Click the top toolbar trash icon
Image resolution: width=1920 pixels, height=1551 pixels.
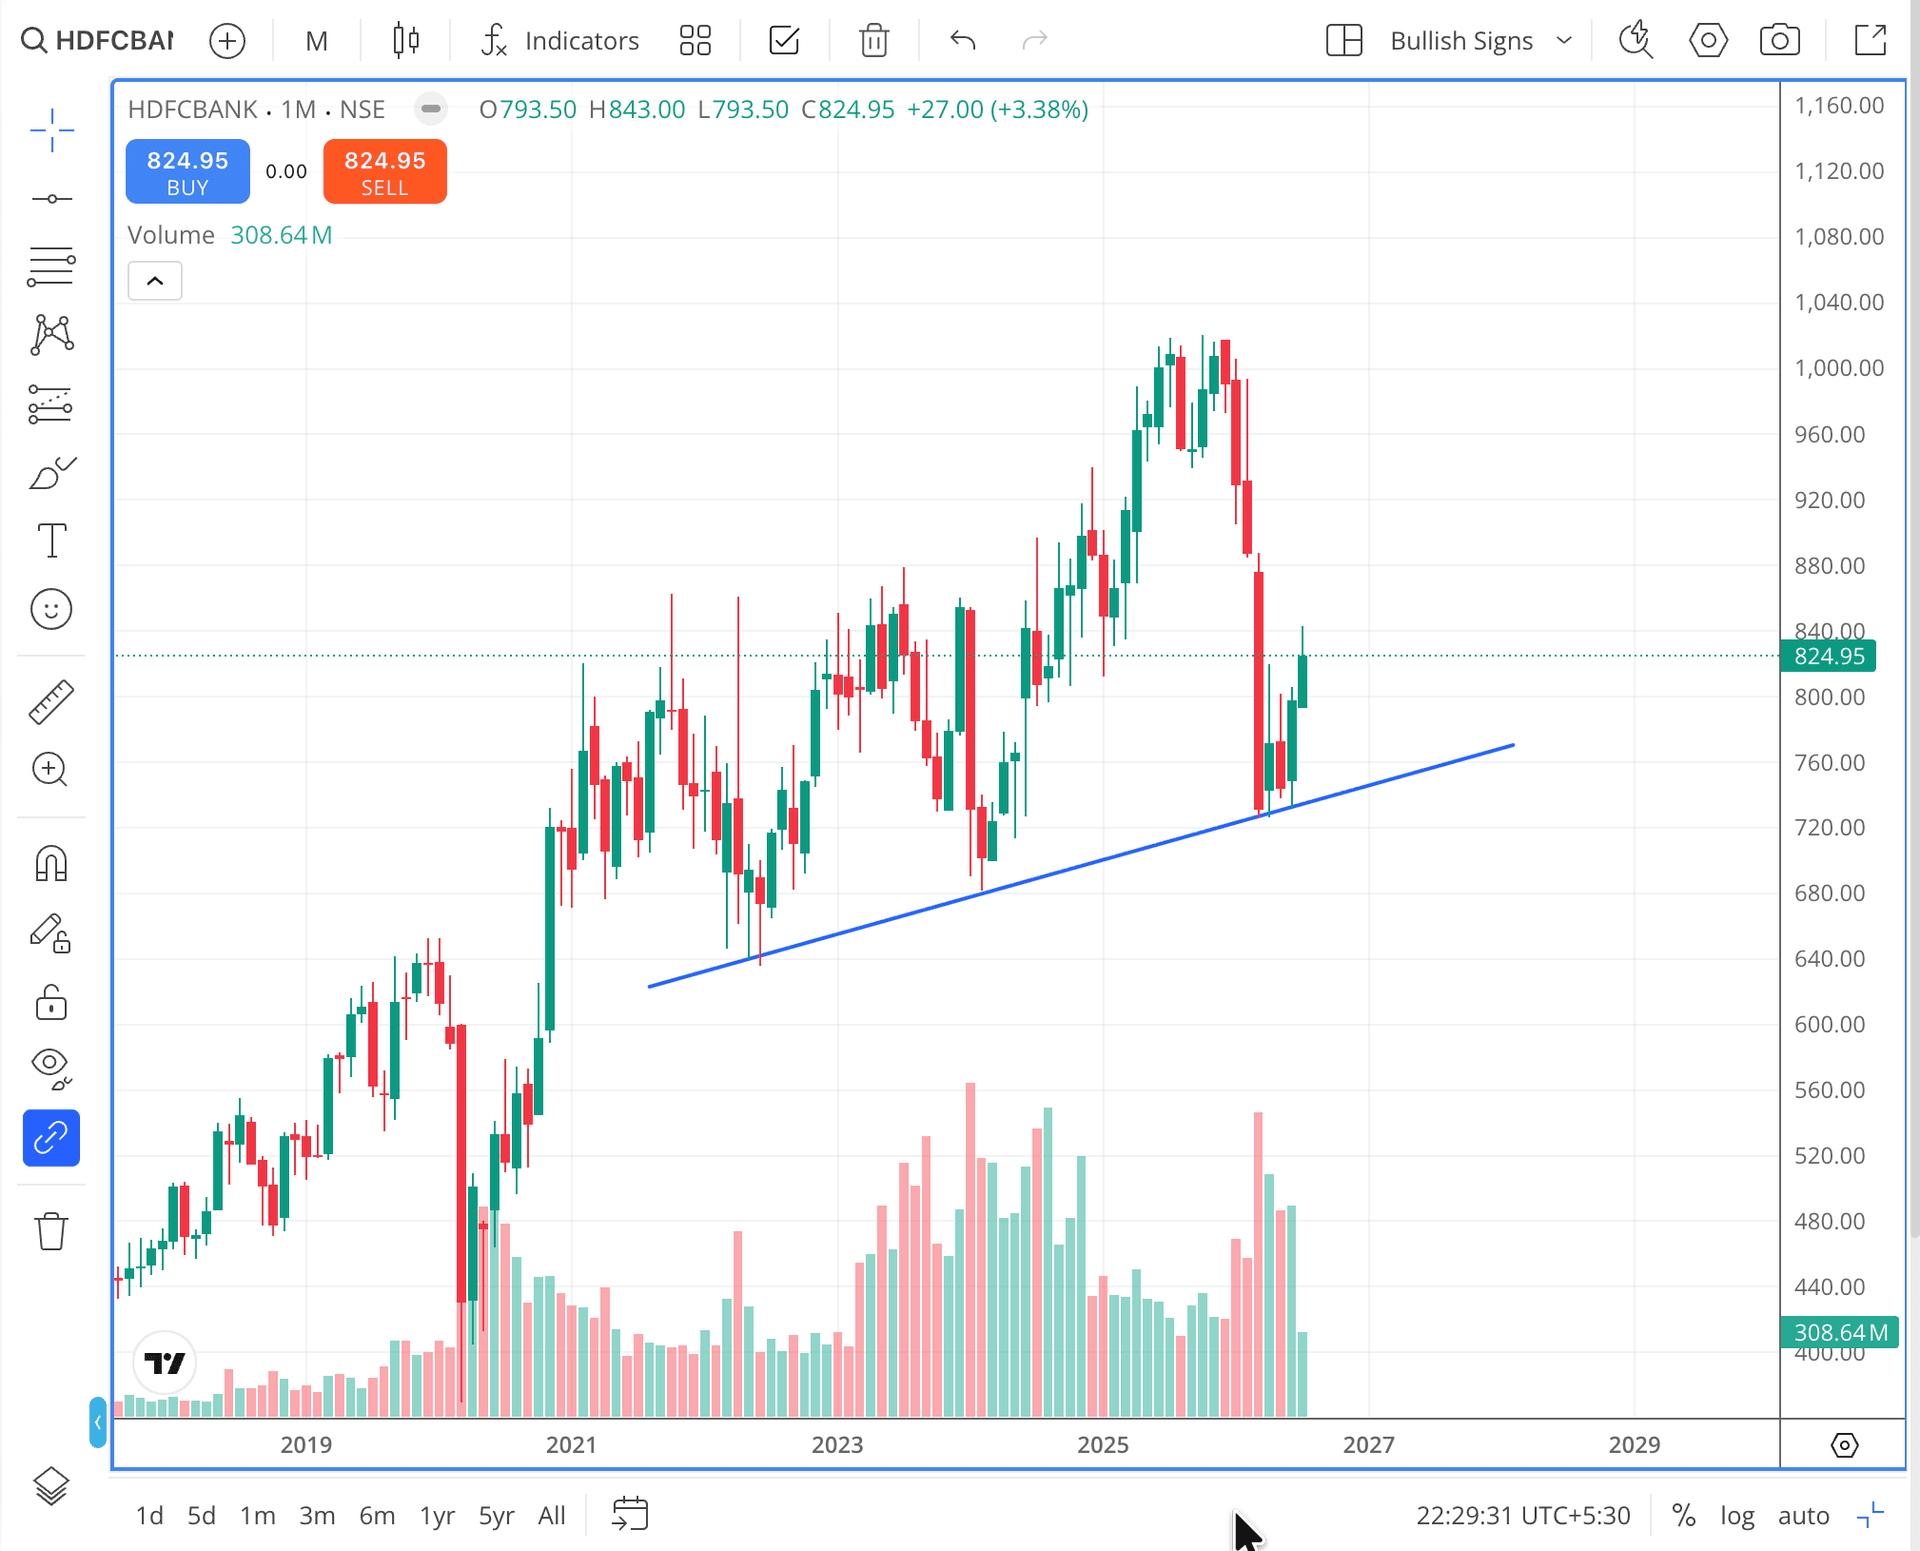(x=874, y=40)
